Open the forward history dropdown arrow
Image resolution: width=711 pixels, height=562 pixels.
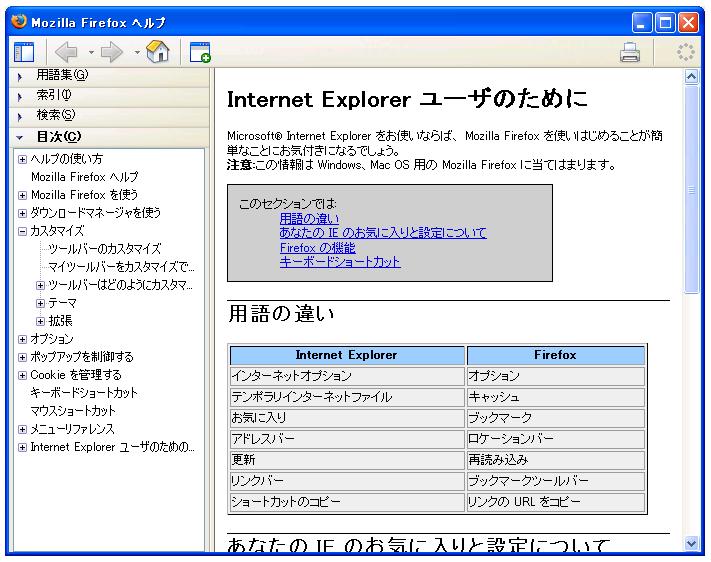point(136,52)
